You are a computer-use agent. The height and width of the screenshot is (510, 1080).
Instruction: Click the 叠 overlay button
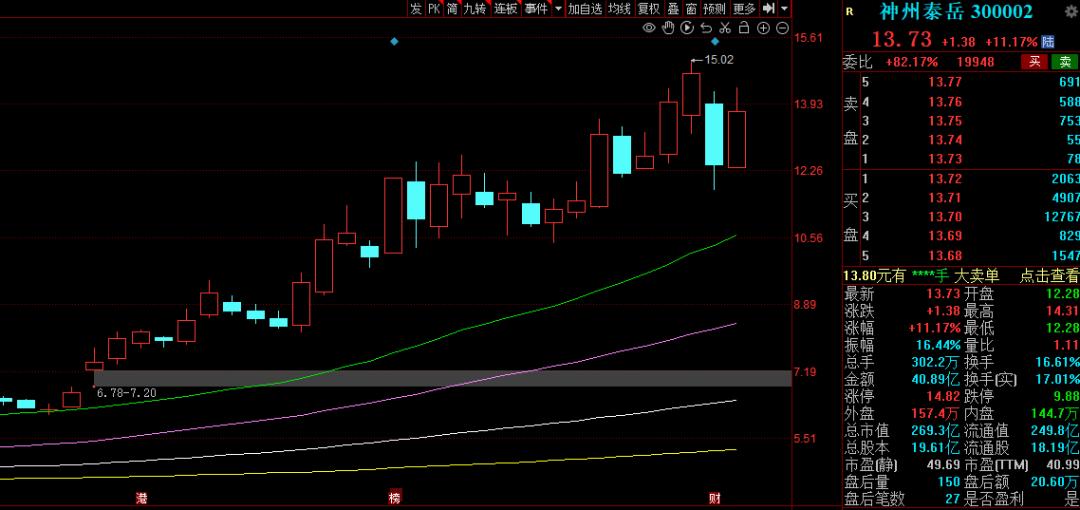tap(673, 8)
